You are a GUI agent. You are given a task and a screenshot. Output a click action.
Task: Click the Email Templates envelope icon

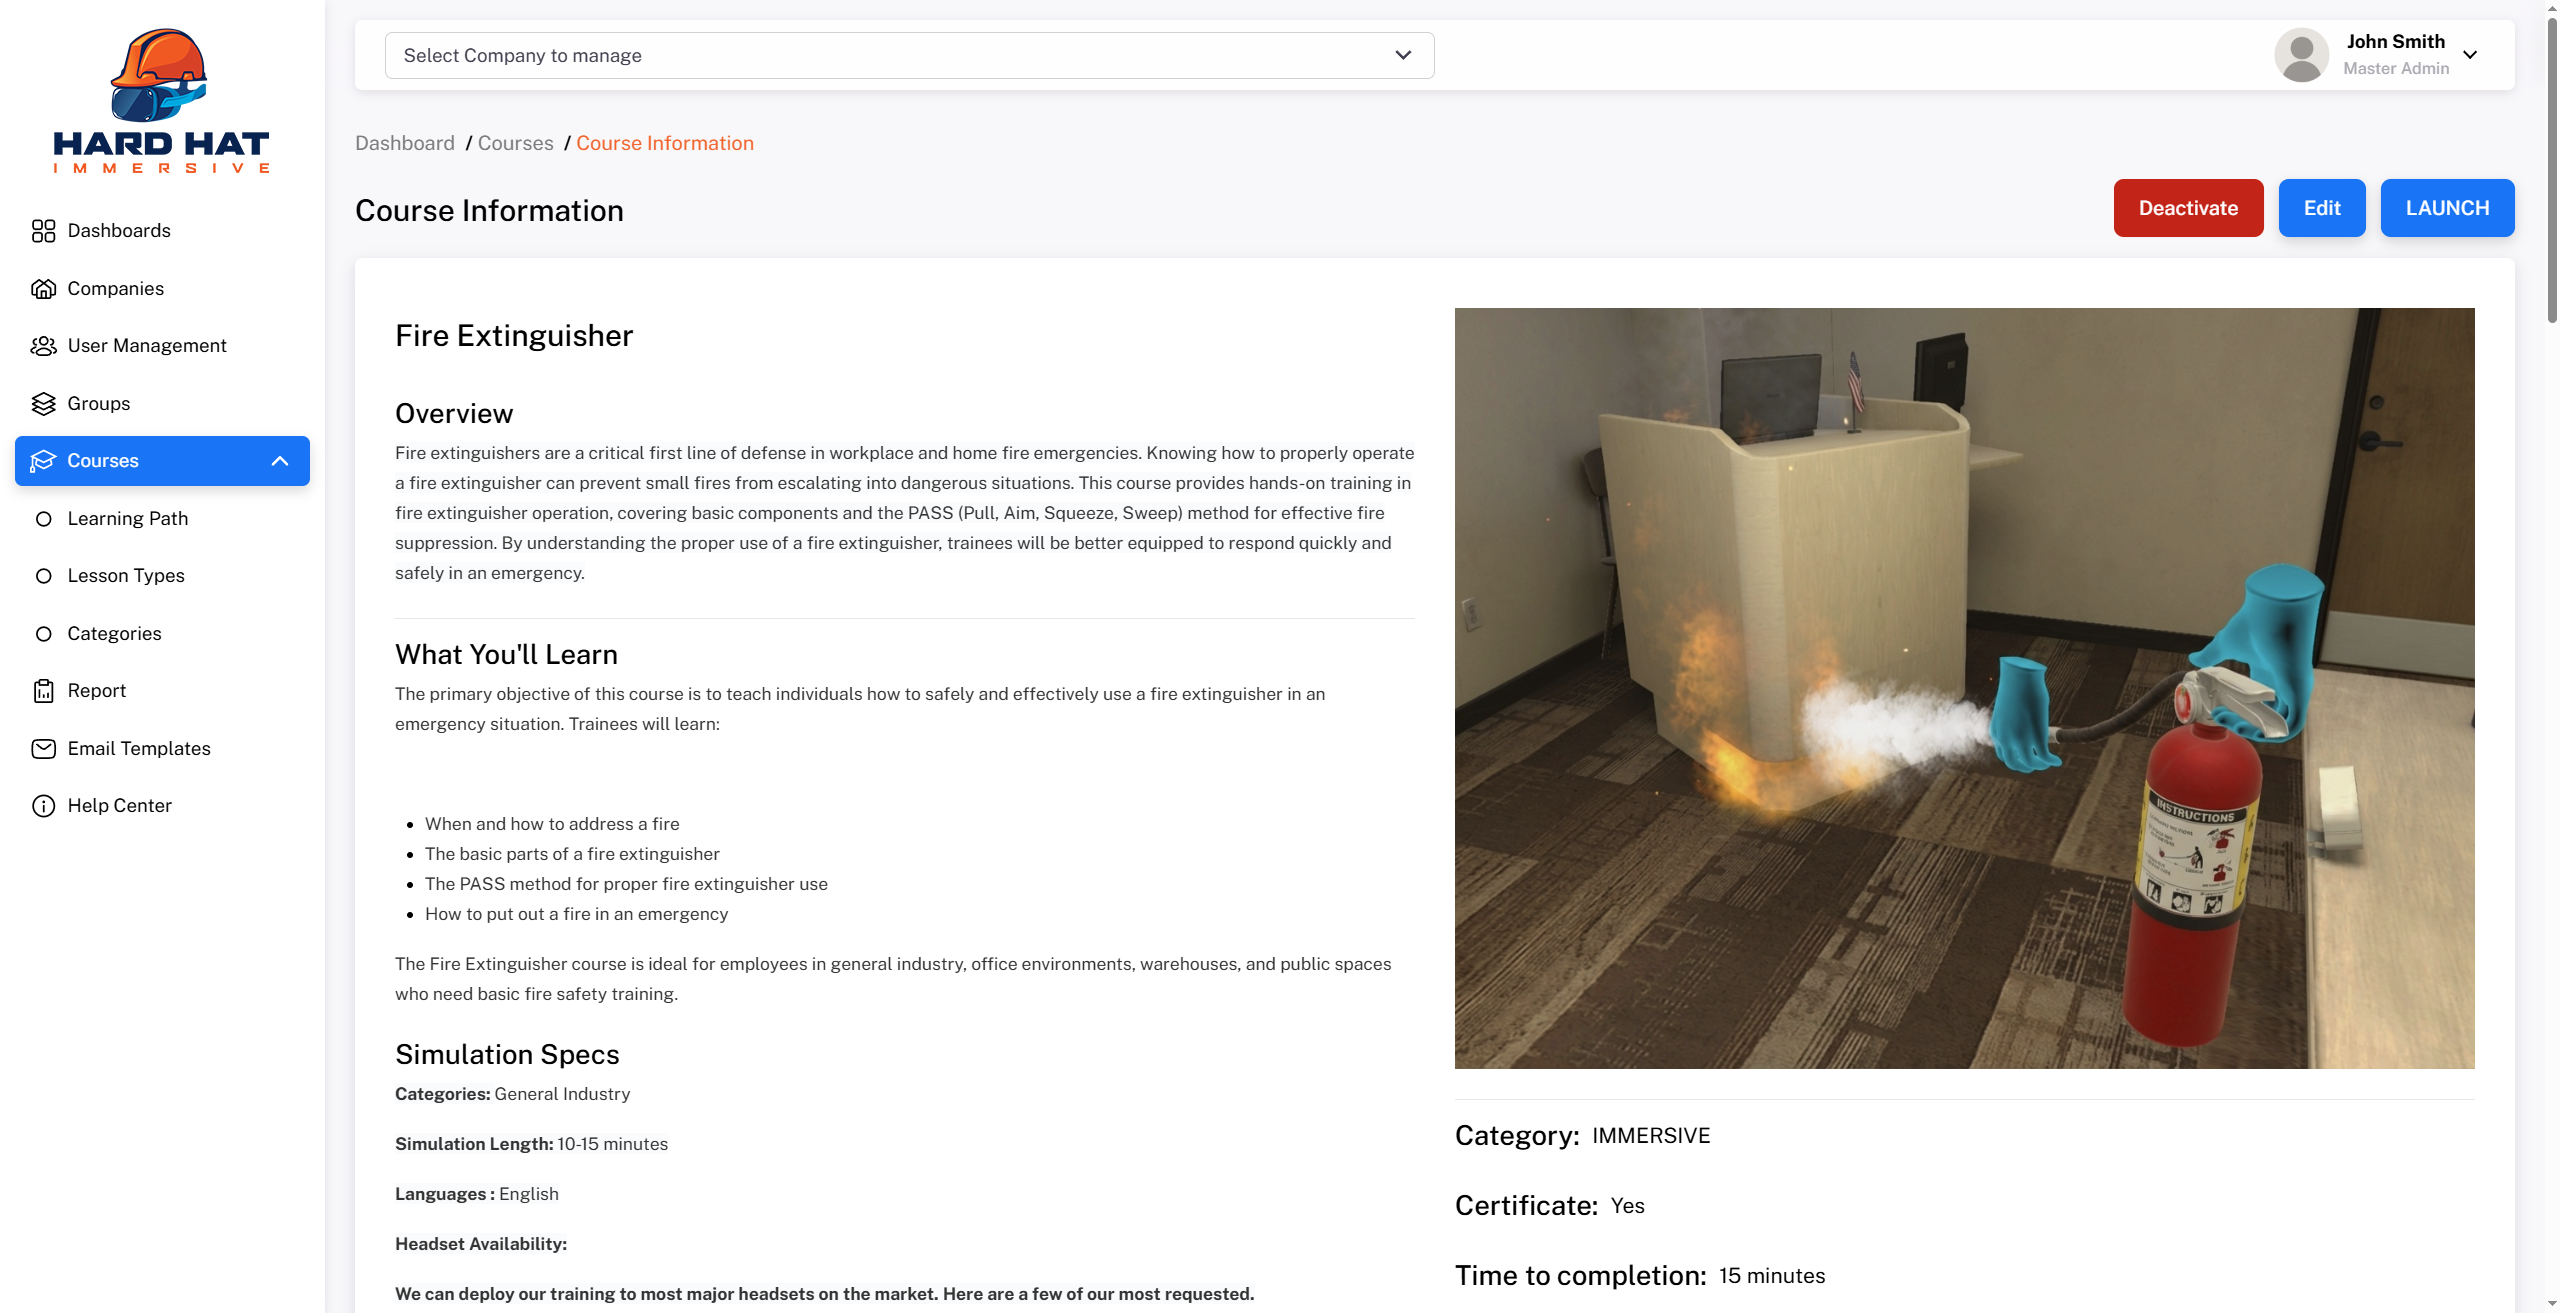43,748
